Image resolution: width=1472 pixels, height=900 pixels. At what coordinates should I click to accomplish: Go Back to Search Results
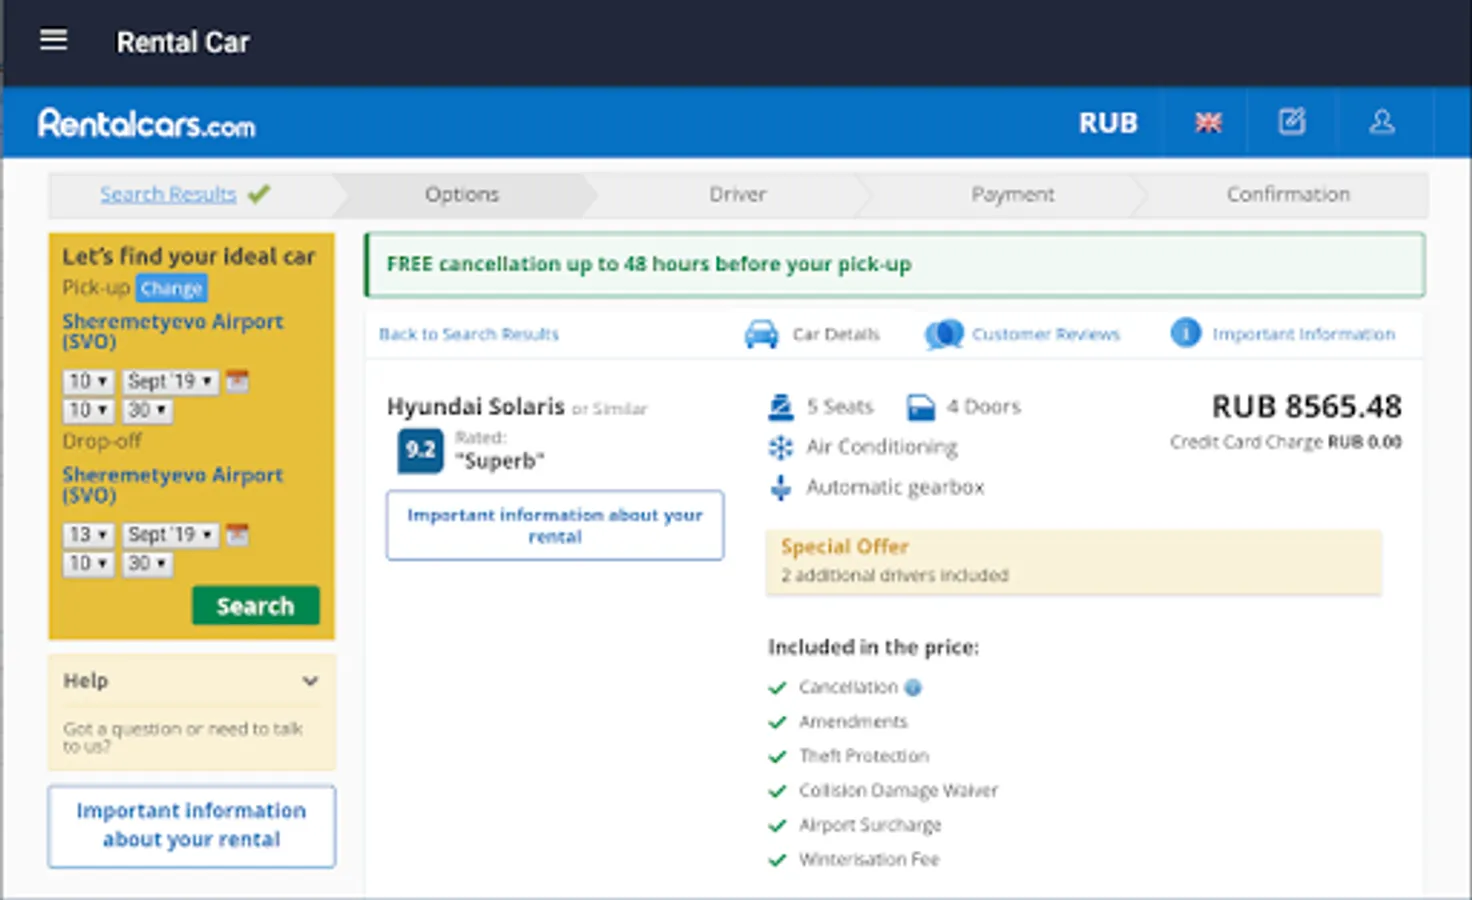point(469,334)
